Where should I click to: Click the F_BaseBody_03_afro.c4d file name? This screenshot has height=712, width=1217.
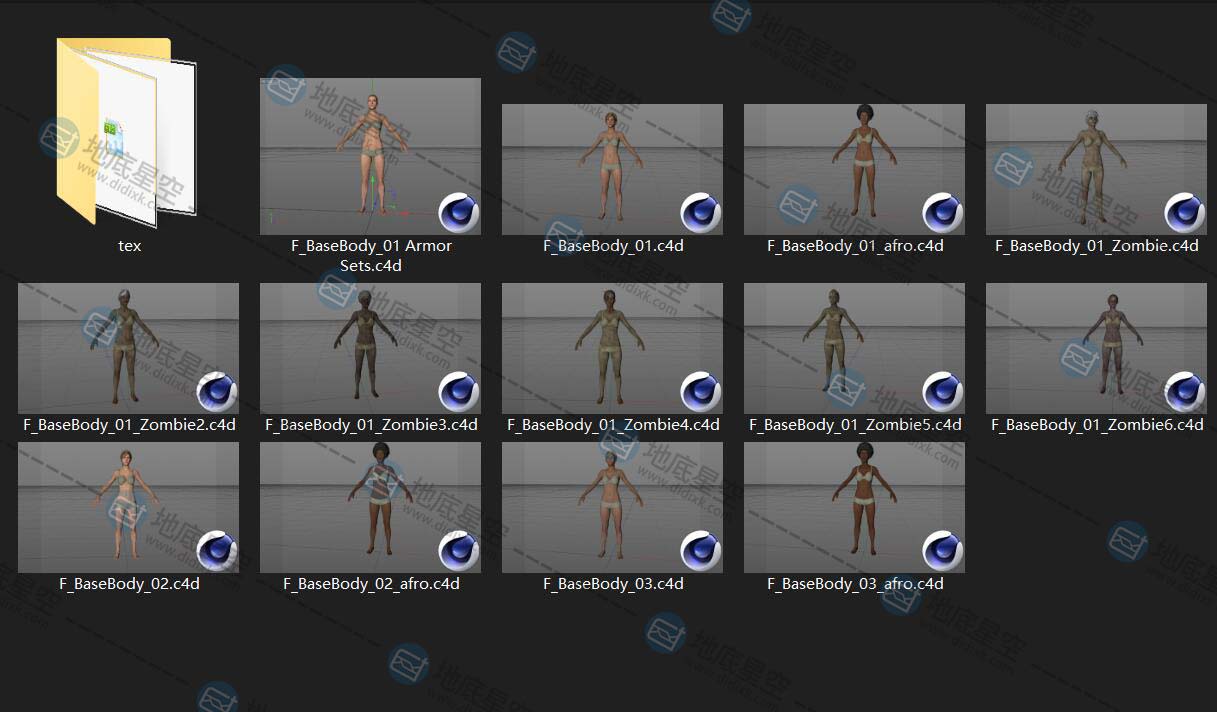click(855, 584)
